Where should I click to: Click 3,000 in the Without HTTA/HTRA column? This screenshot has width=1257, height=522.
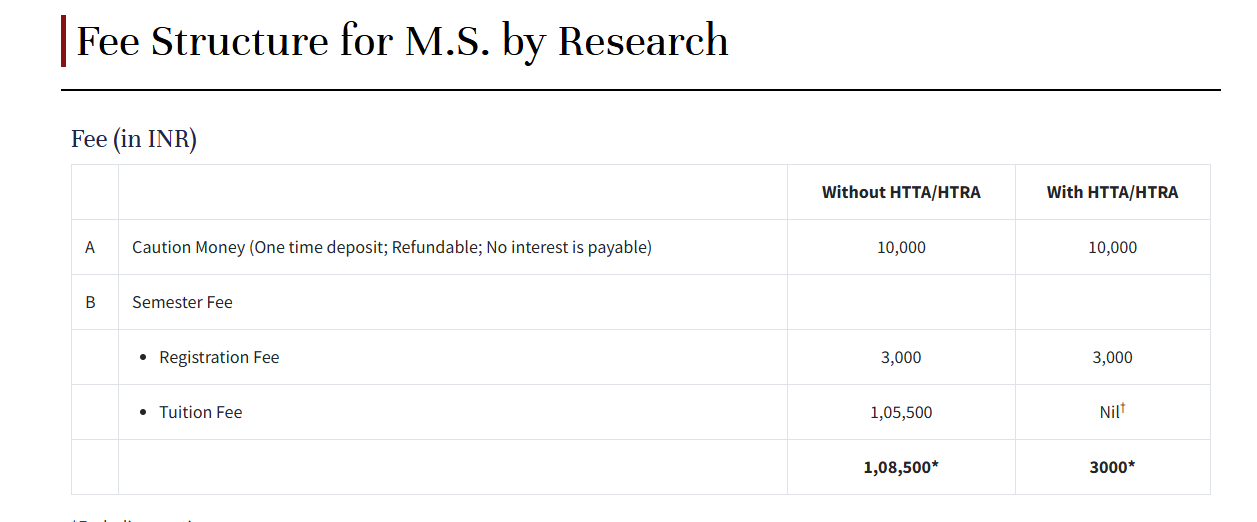(x=901, y=357)
